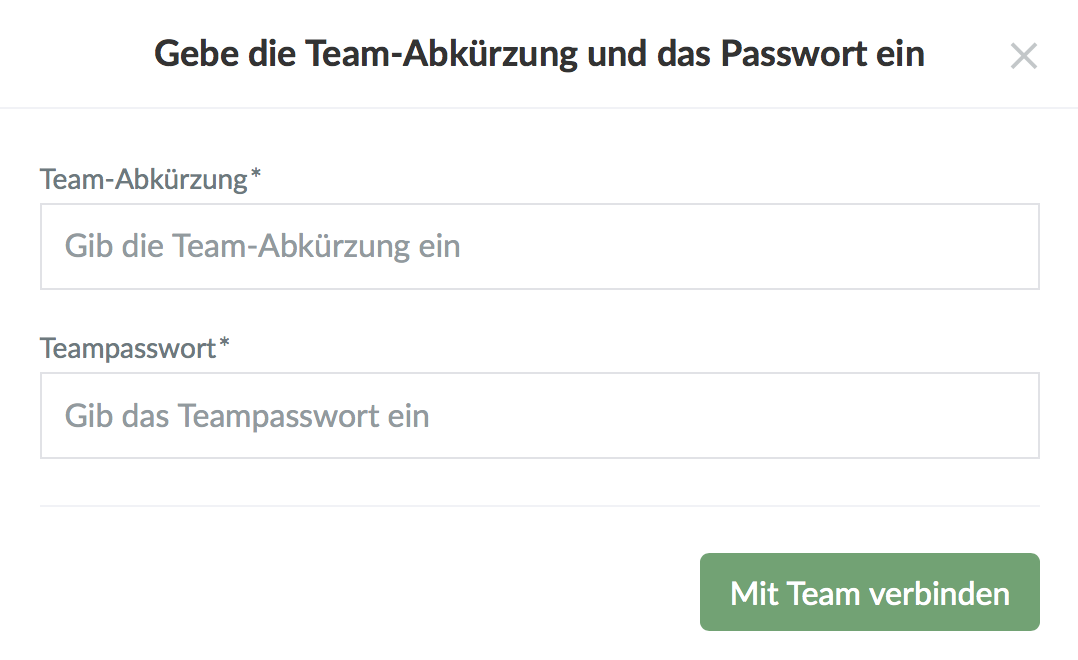Click the asterisk beside Team-Abkürzung label
The image size is (1078, 660).
(256, 178)
